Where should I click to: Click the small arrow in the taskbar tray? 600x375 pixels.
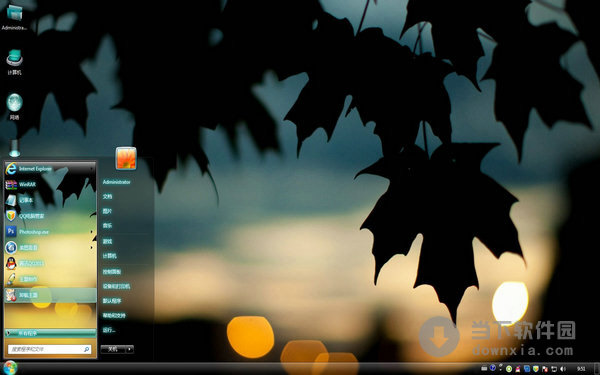coord(501,370)
